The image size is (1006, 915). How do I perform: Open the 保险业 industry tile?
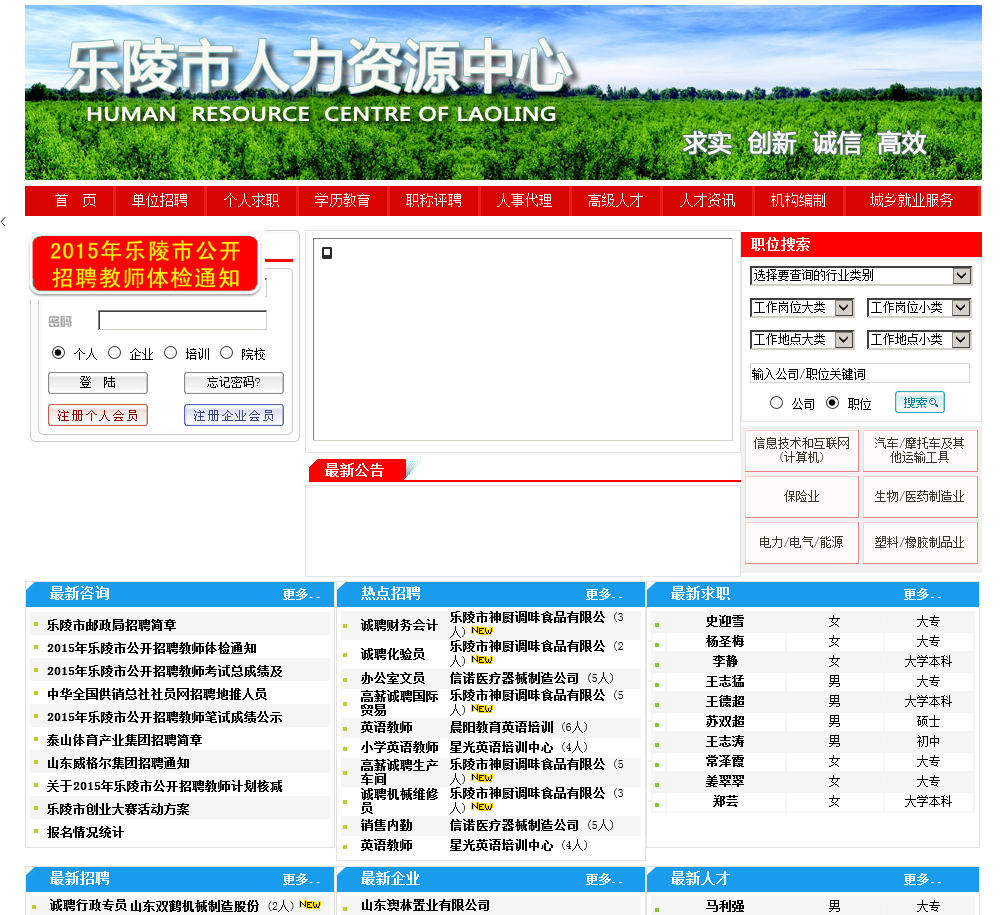pos(802,497)
